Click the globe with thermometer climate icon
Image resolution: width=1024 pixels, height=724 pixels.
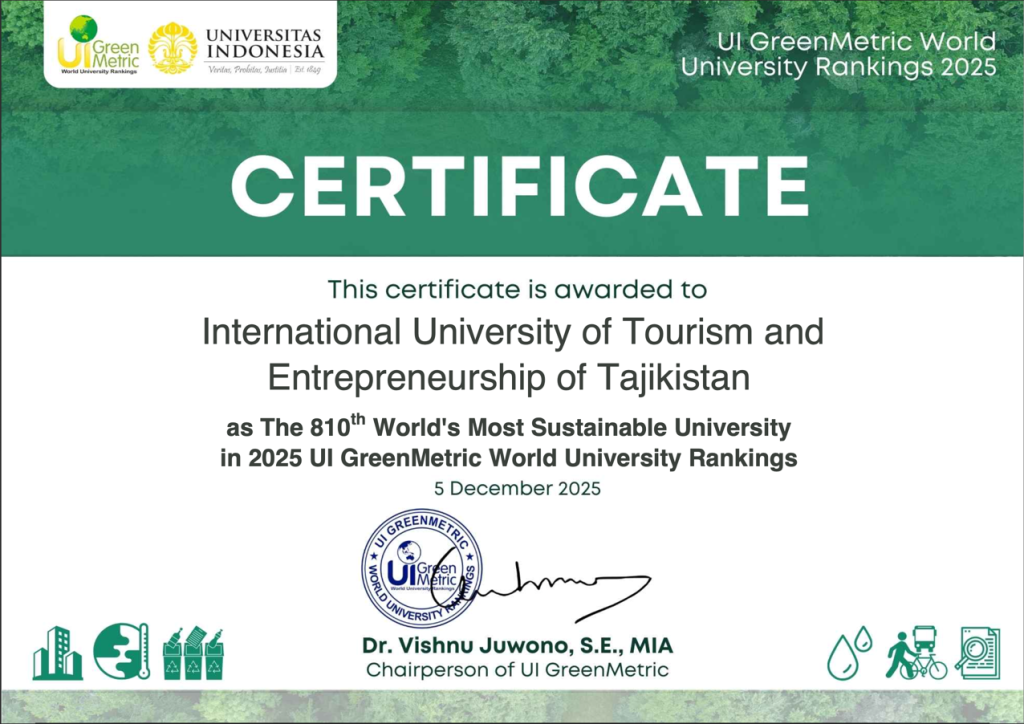coord(121,651)
